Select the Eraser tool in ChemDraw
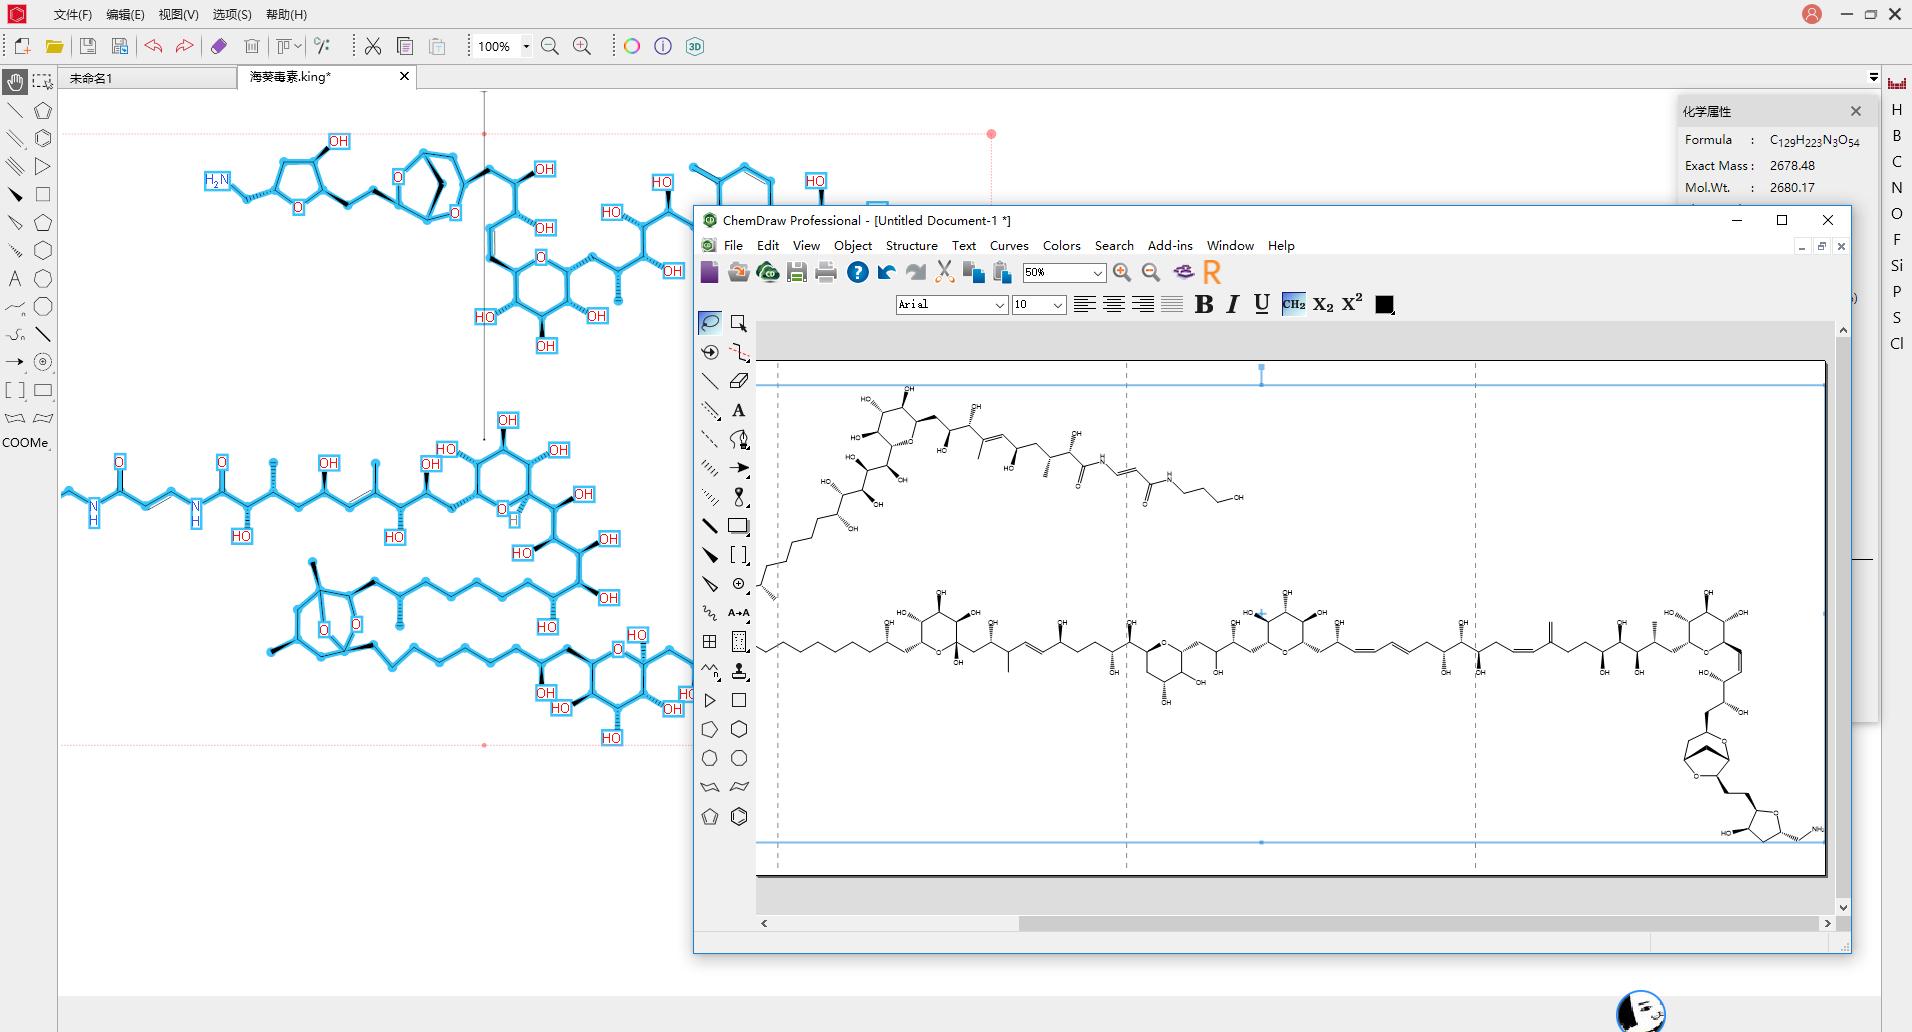The width and height of the screenshot is (1912, 1032). pyautogui.click(x=739, y=381)
